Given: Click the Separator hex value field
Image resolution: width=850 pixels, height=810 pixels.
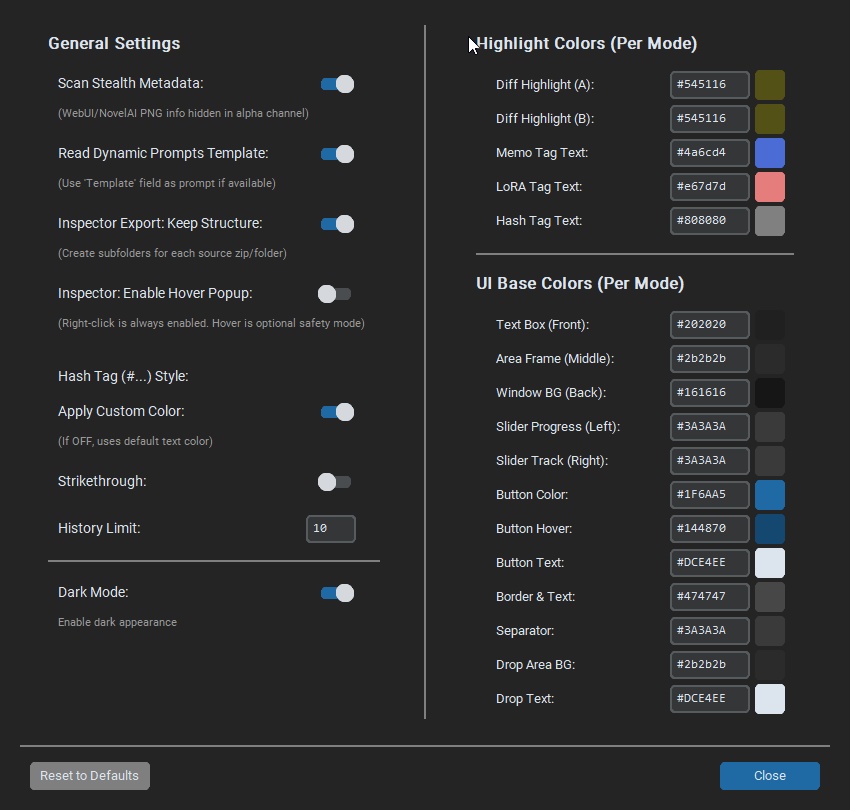Looking at the screenshot, I should [709, 631].
